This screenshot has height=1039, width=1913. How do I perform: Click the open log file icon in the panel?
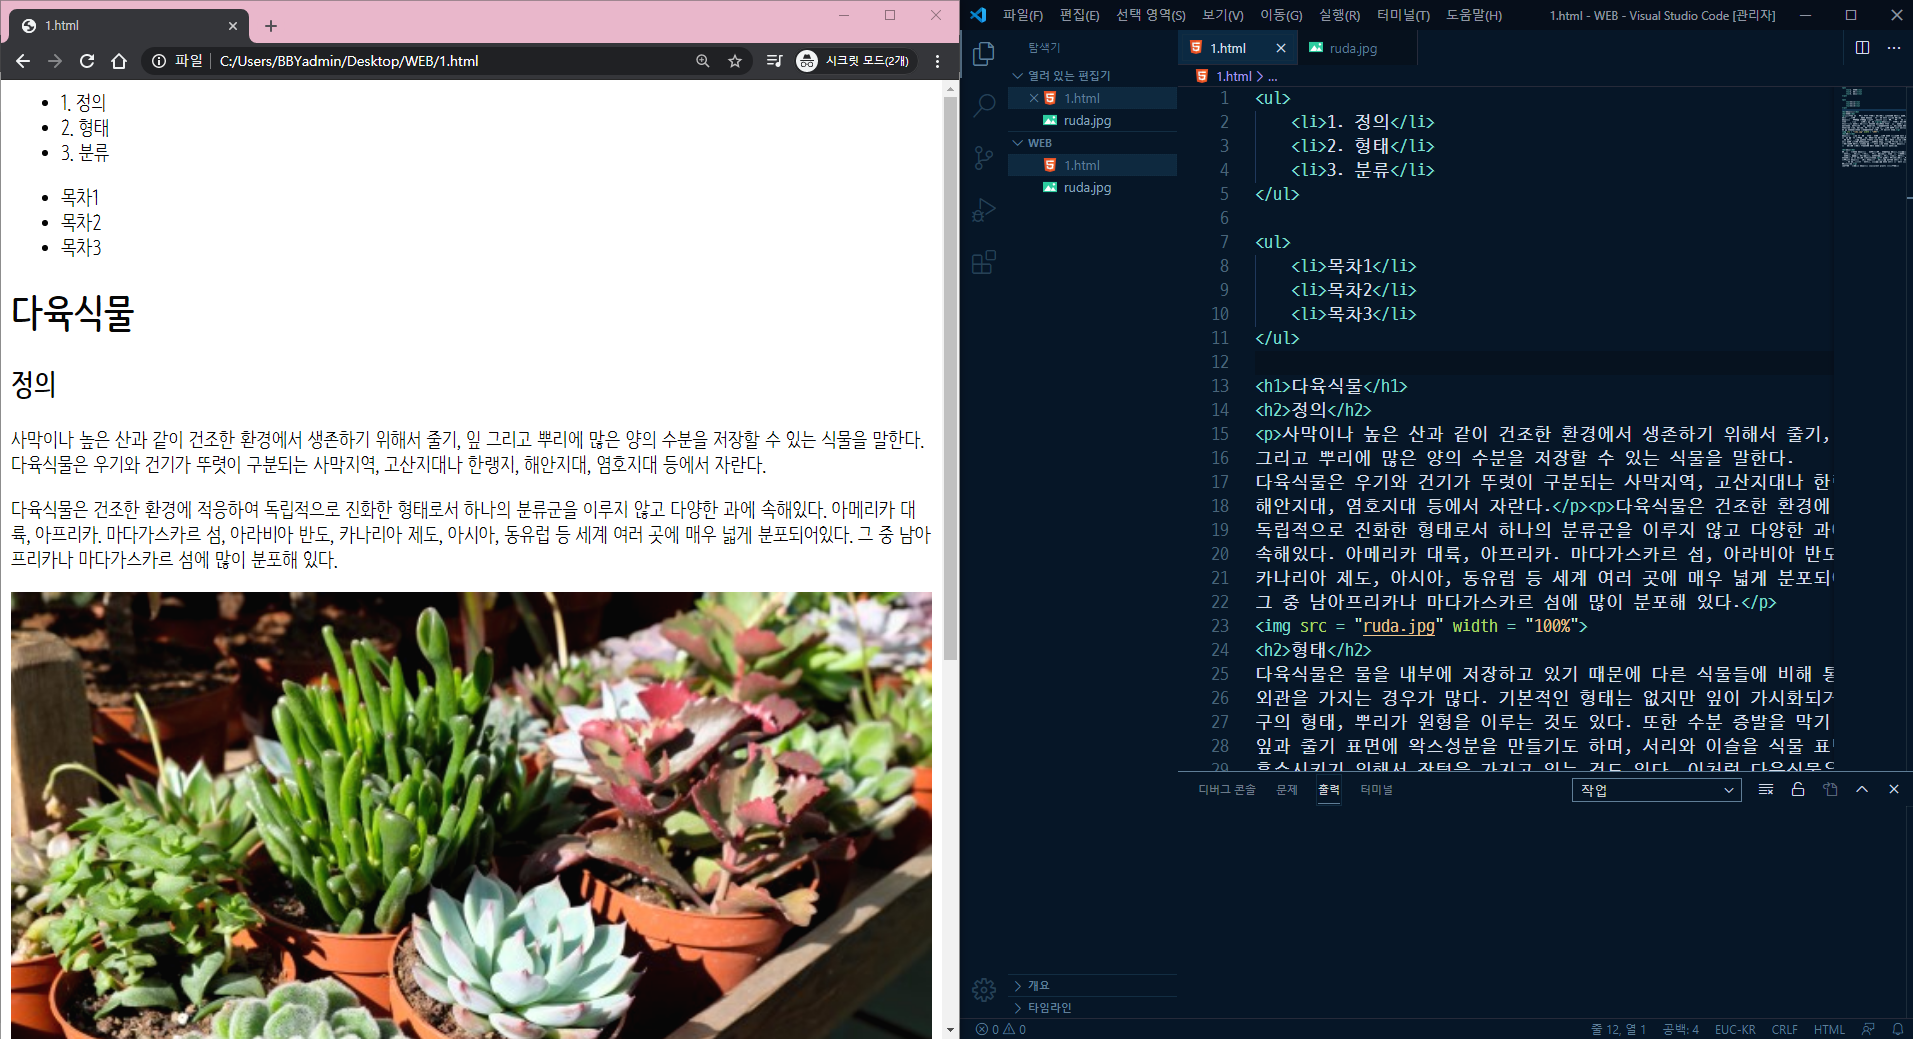pos(1830,790)
